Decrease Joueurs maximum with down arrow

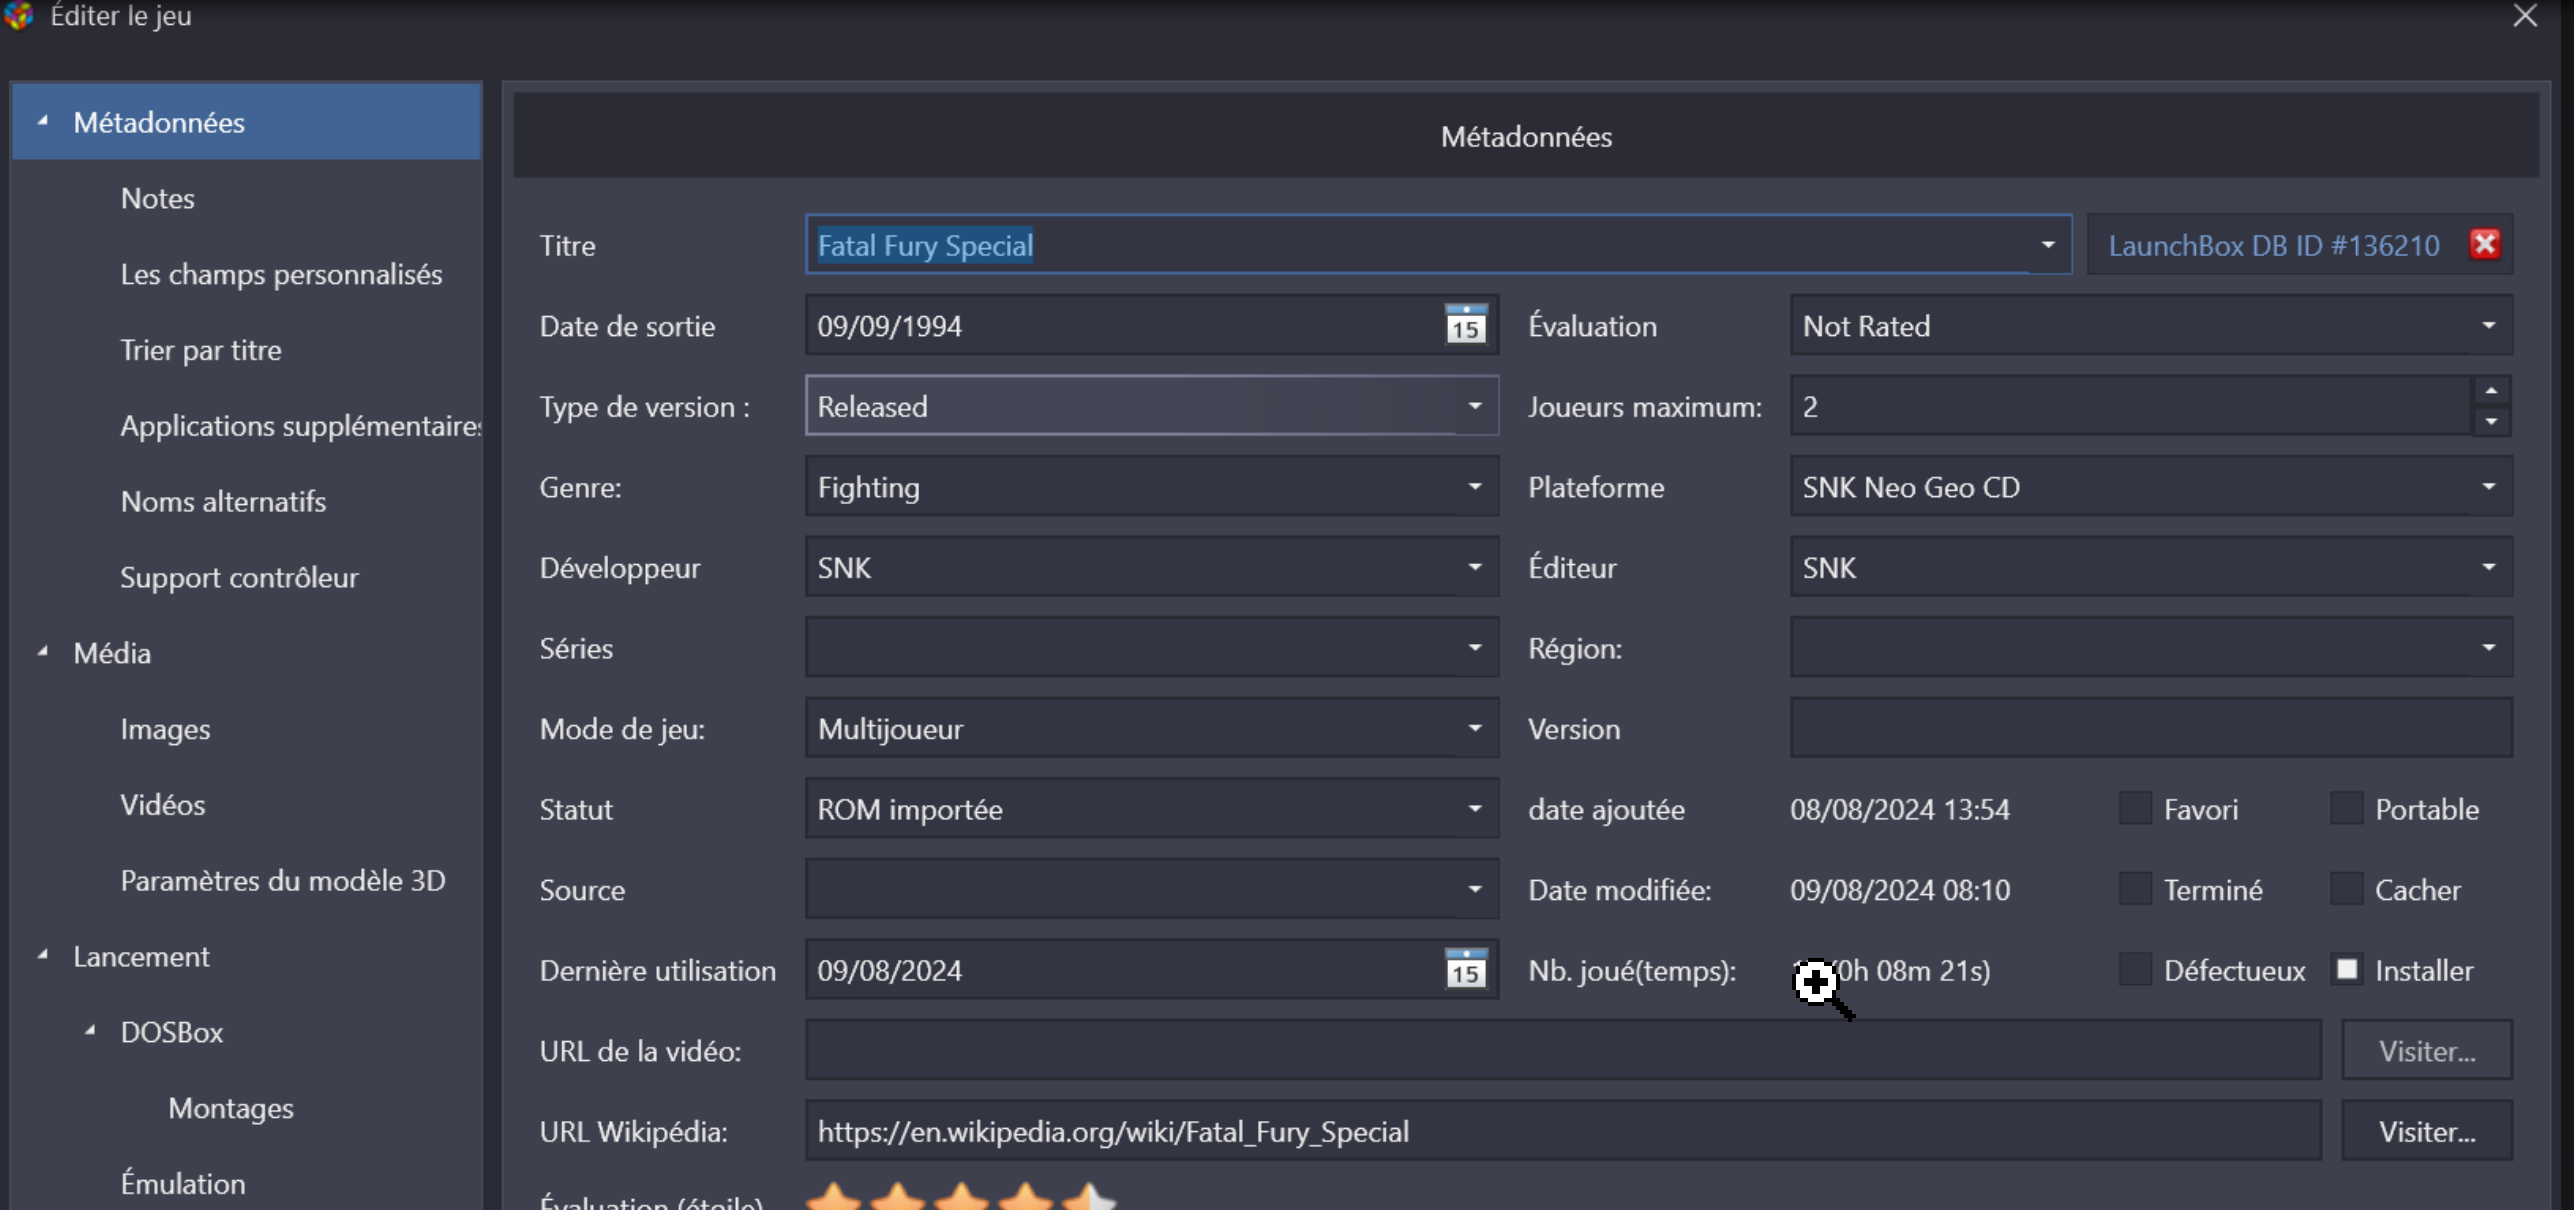[2491, 421]
